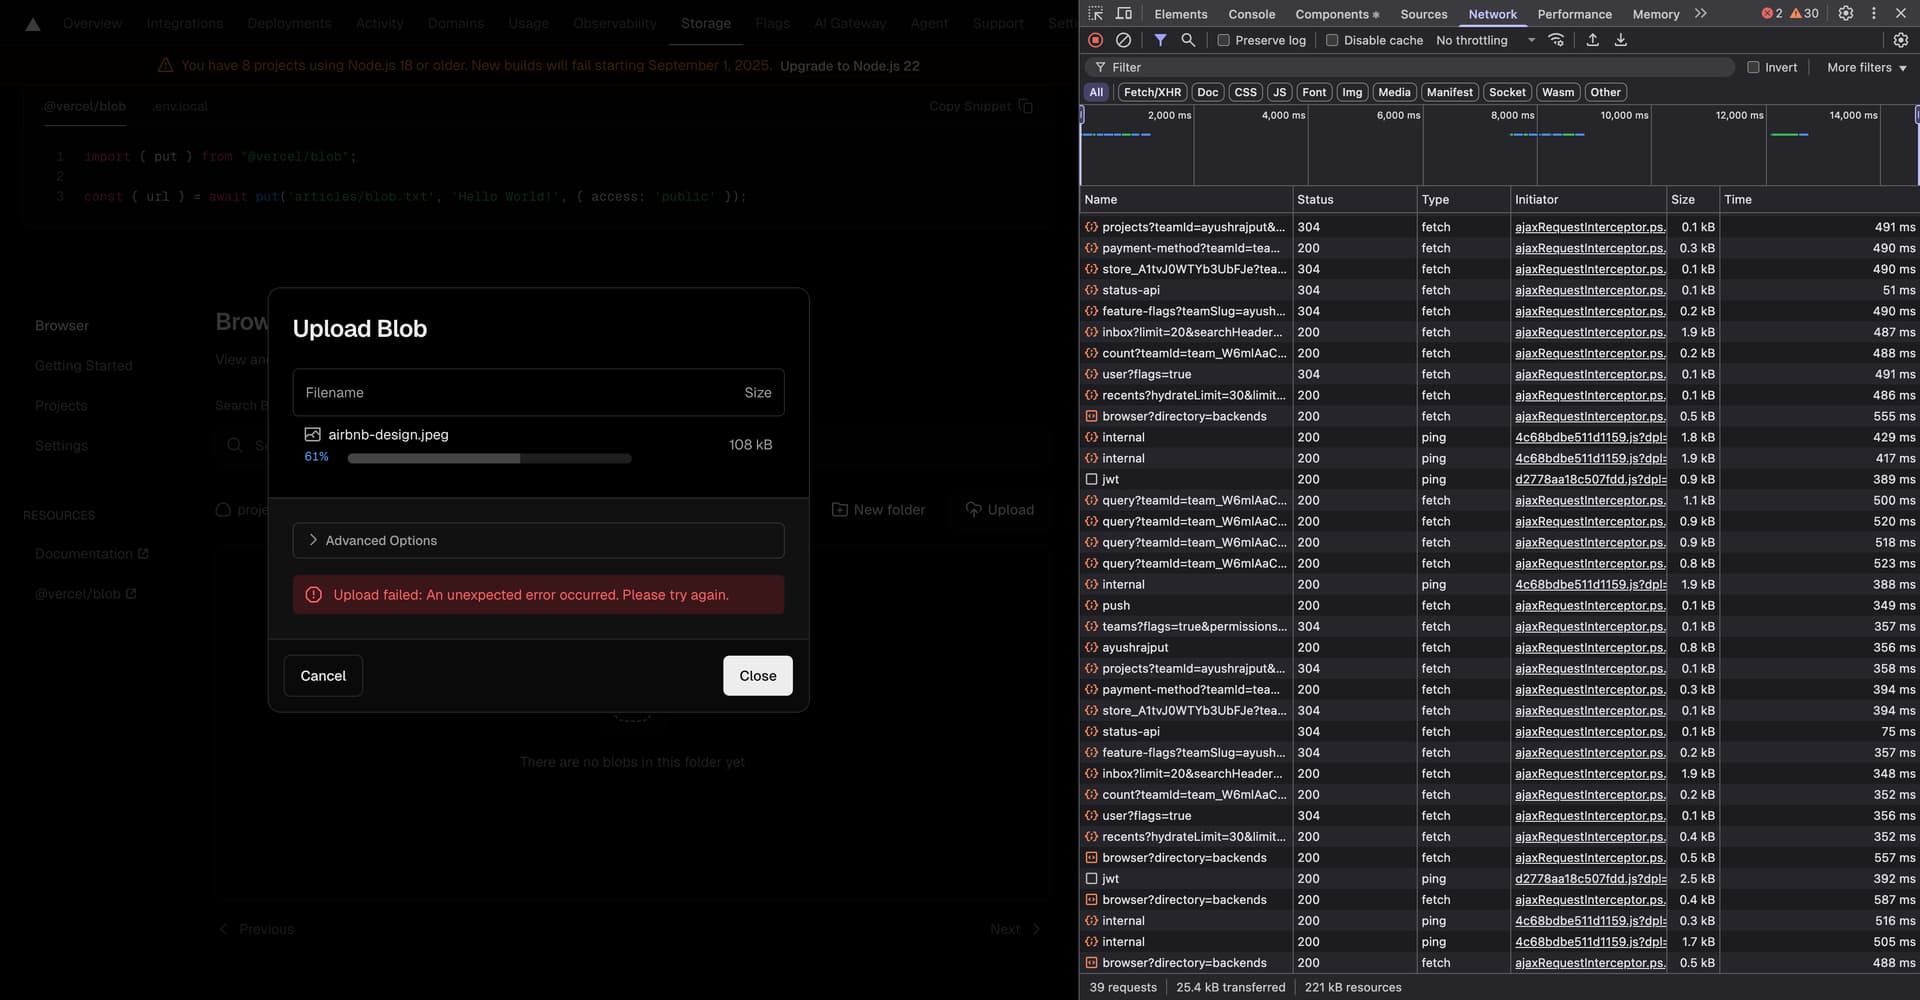Clear the network log
This screenshot has height=1000, width=1920.
pos(1124,40)
